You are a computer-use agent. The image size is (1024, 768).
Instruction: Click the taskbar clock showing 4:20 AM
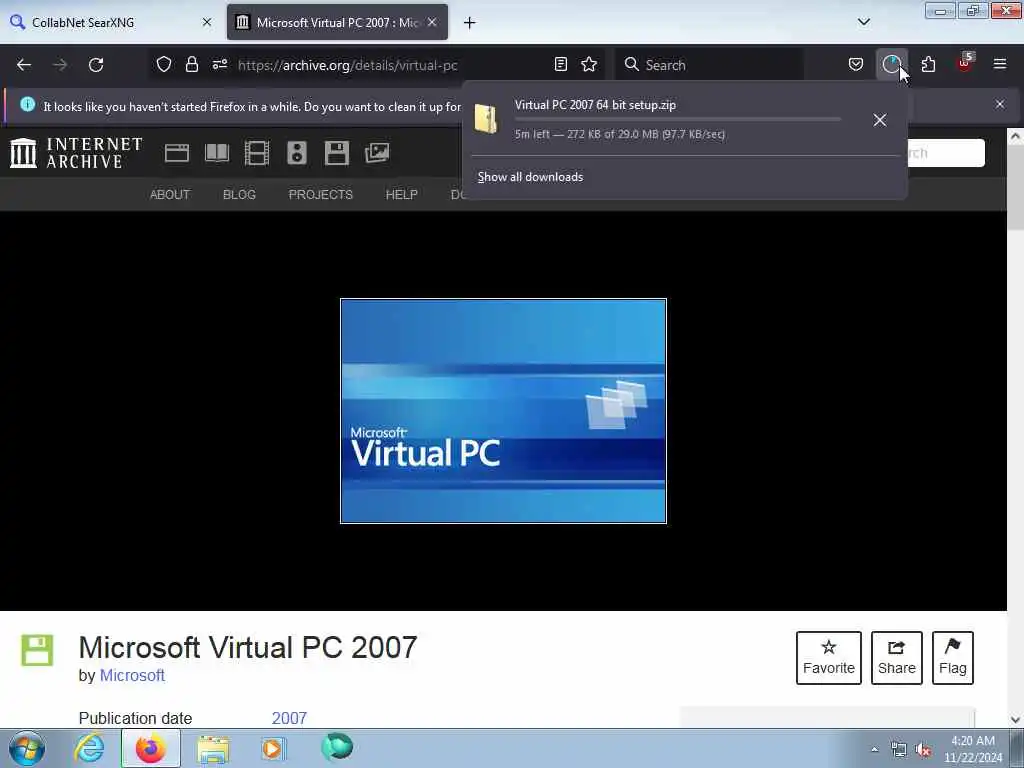[x=972, y=749]
